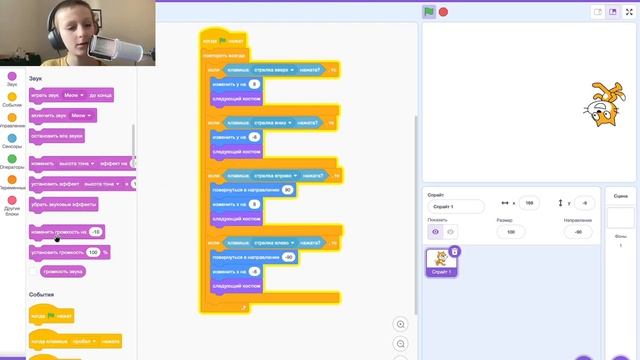
Task: Tick the 'громкость звука' reporter checkbox
Action: 33,271
